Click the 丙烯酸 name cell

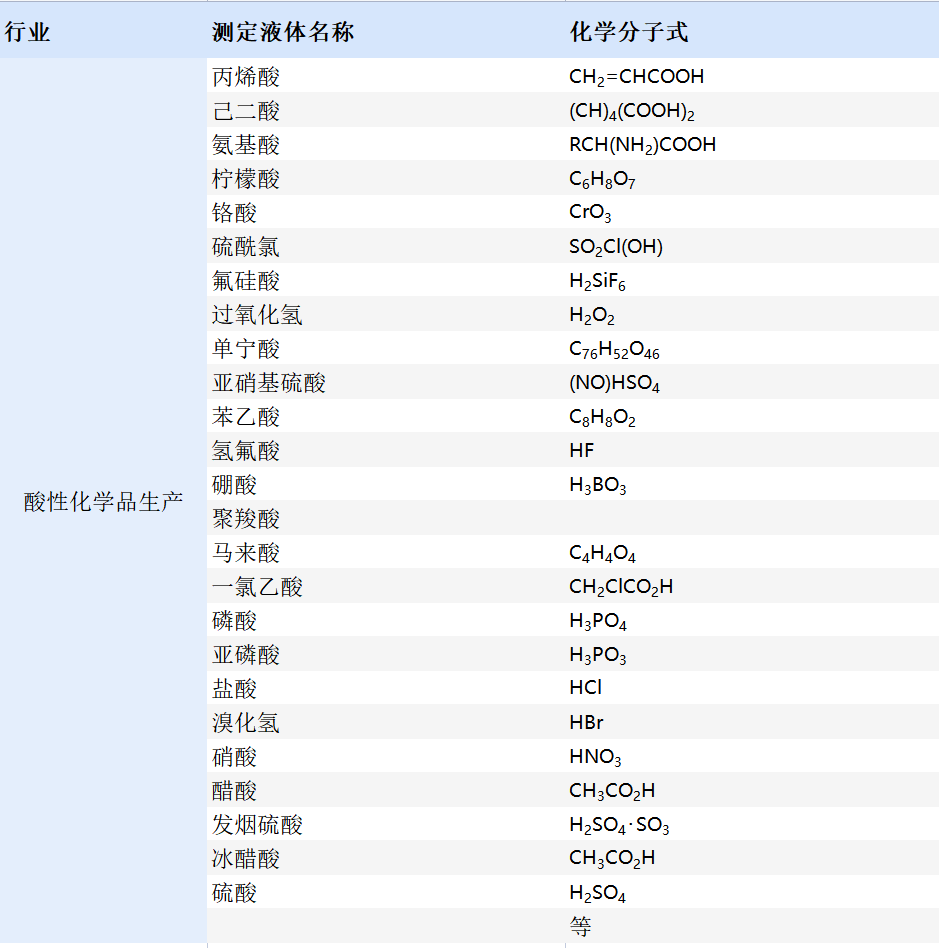point(246,77)
